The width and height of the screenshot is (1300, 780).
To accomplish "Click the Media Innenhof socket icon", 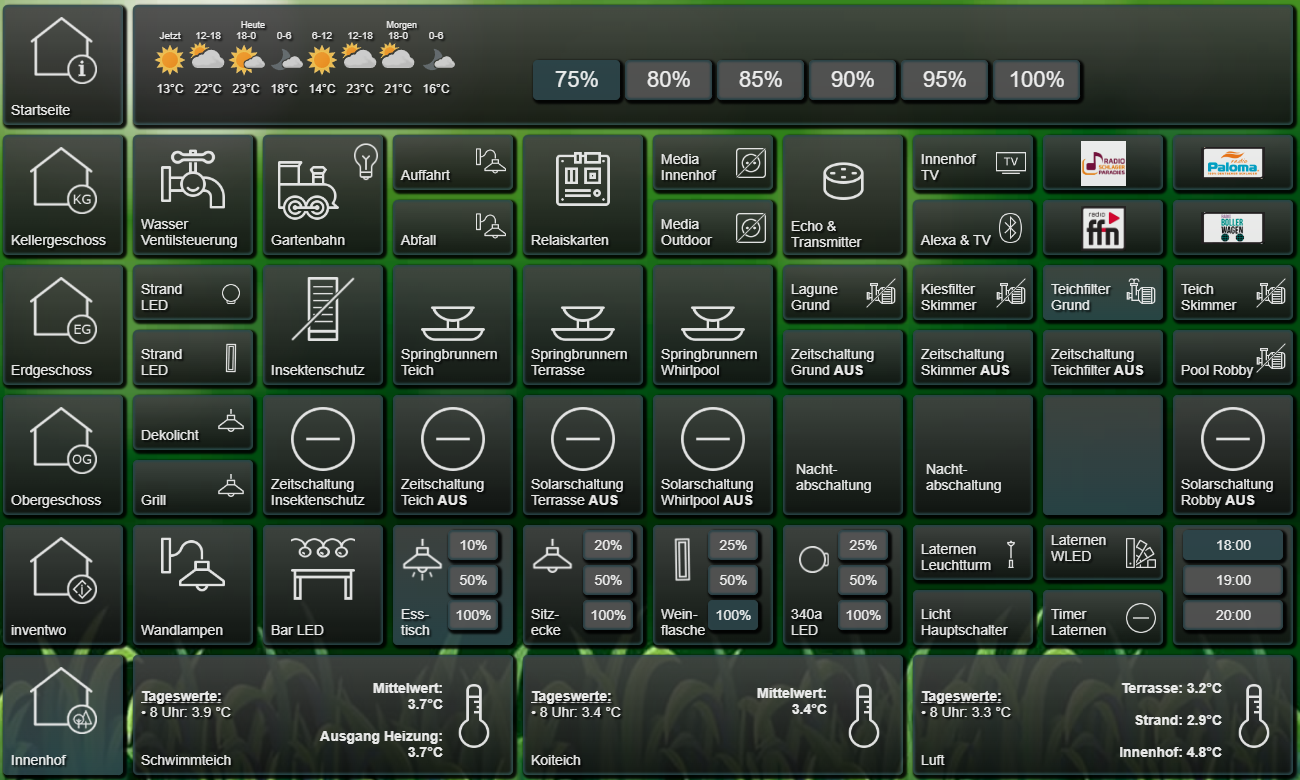I will click(x=750, y=163).
